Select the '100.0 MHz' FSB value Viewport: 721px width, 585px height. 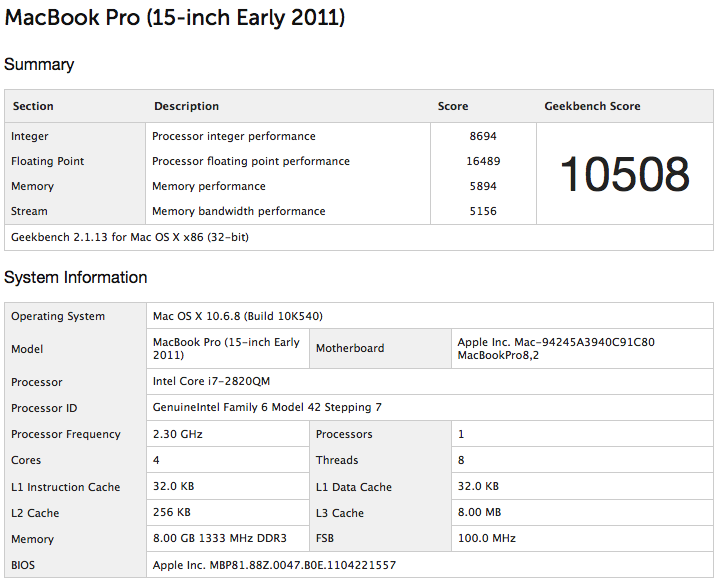(486, 538)
